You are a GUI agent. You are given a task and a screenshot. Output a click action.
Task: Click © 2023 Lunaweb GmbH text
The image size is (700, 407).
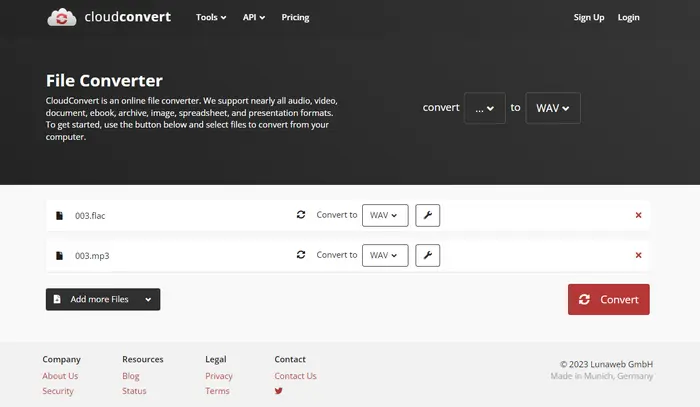coord(606,364)
